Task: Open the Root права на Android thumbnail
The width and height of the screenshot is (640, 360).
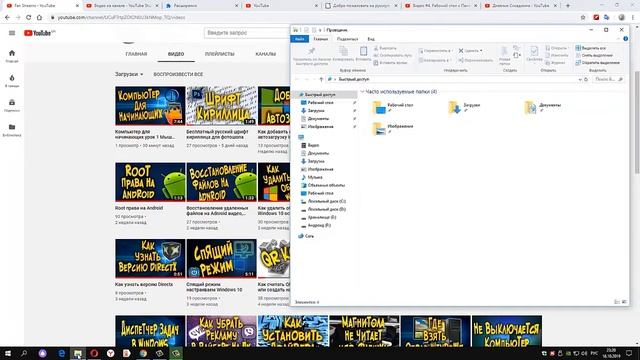Action: pos(150,182)
